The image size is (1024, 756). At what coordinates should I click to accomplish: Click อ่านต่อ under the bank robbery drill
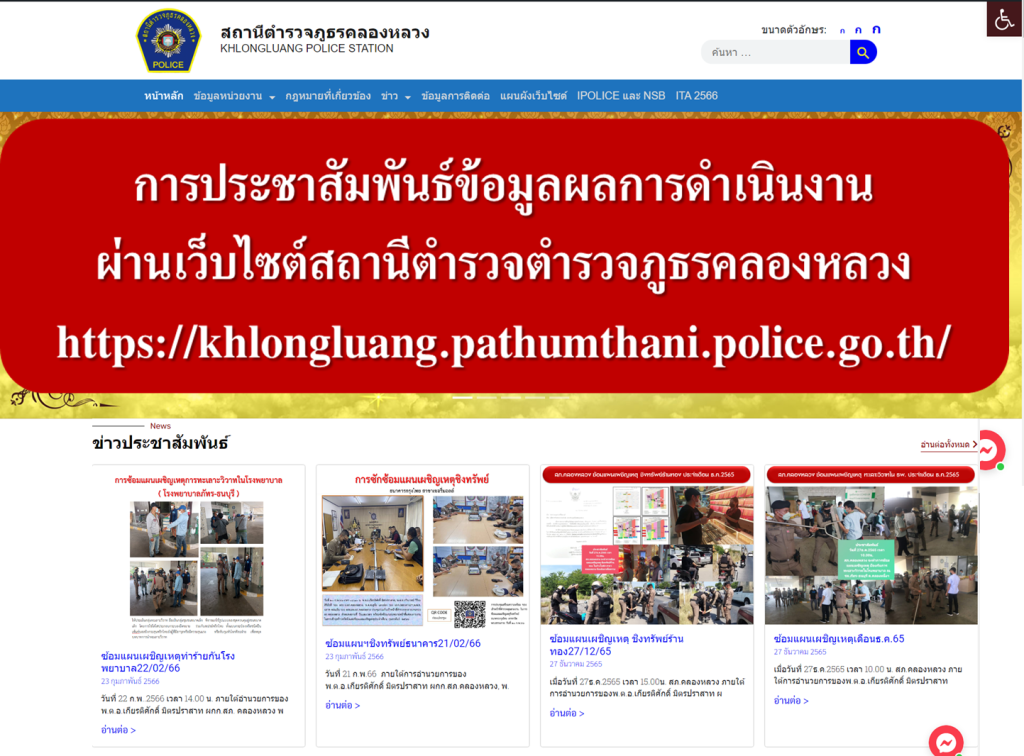[x=342, y=705]
